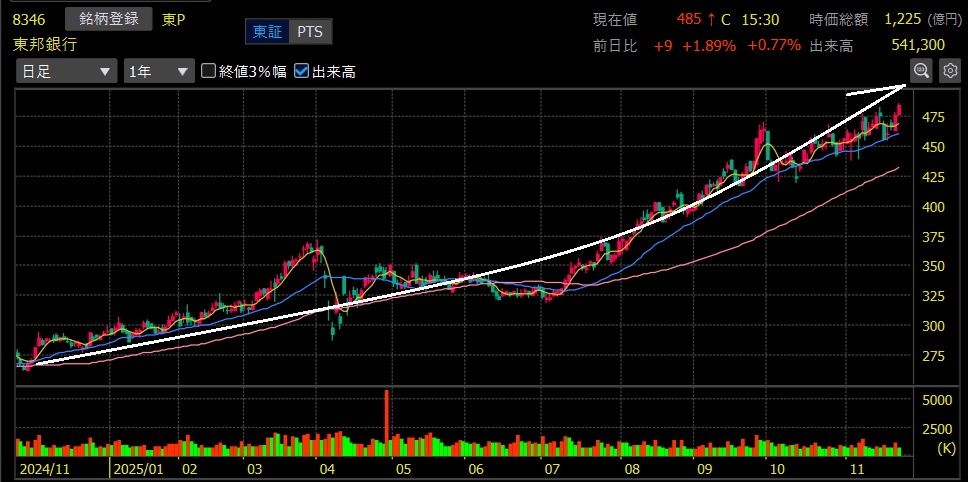This screenshot has height=482, width=968.
Task: Click the 475 price axis label
Action: coord(932,117)
